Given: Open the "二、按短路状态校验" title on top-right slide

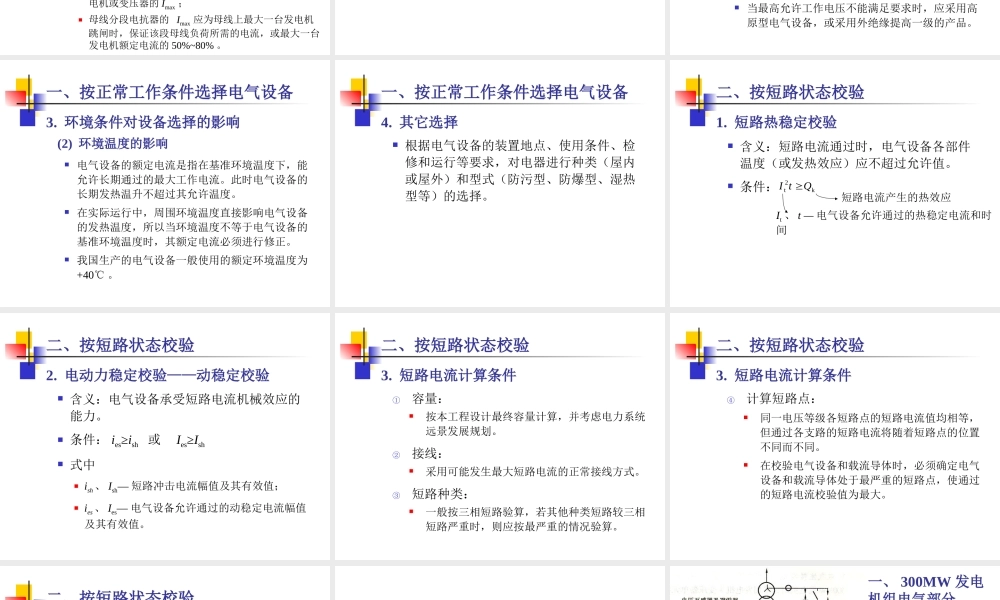Looking at the screenshot, I should [790, 92].
